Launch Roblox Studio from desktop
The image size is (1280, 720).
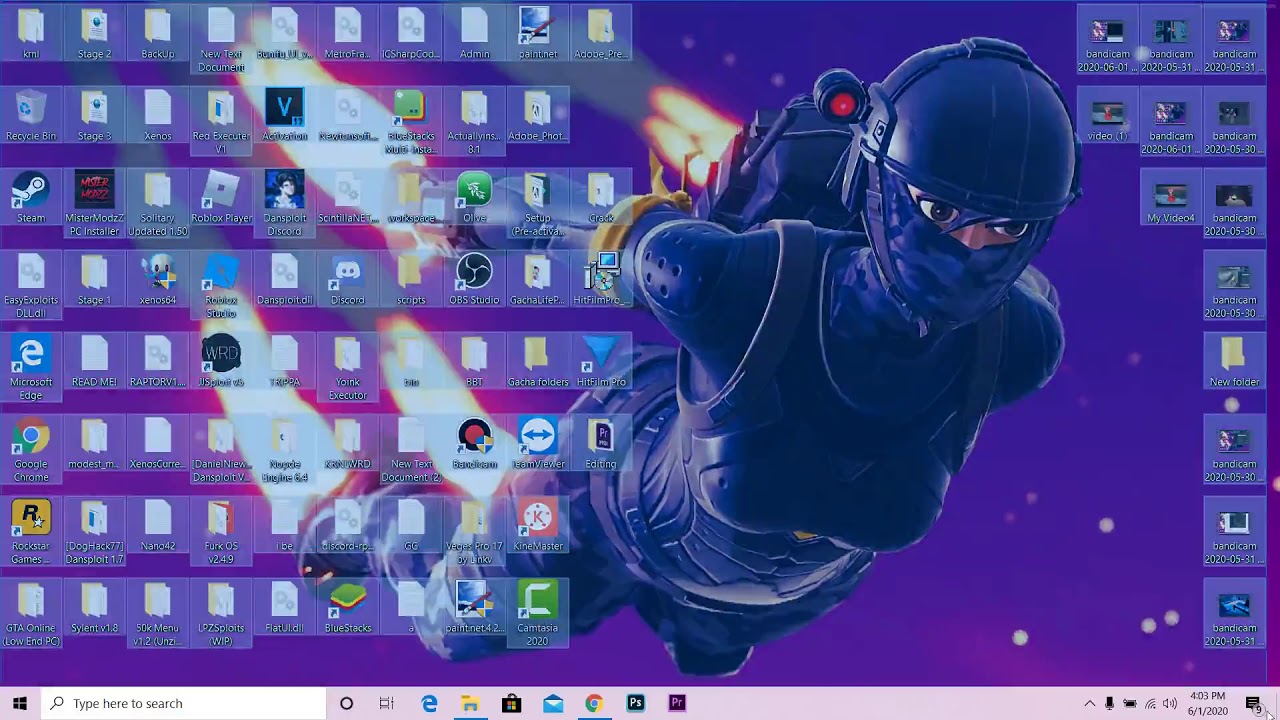tap(221, 286)
